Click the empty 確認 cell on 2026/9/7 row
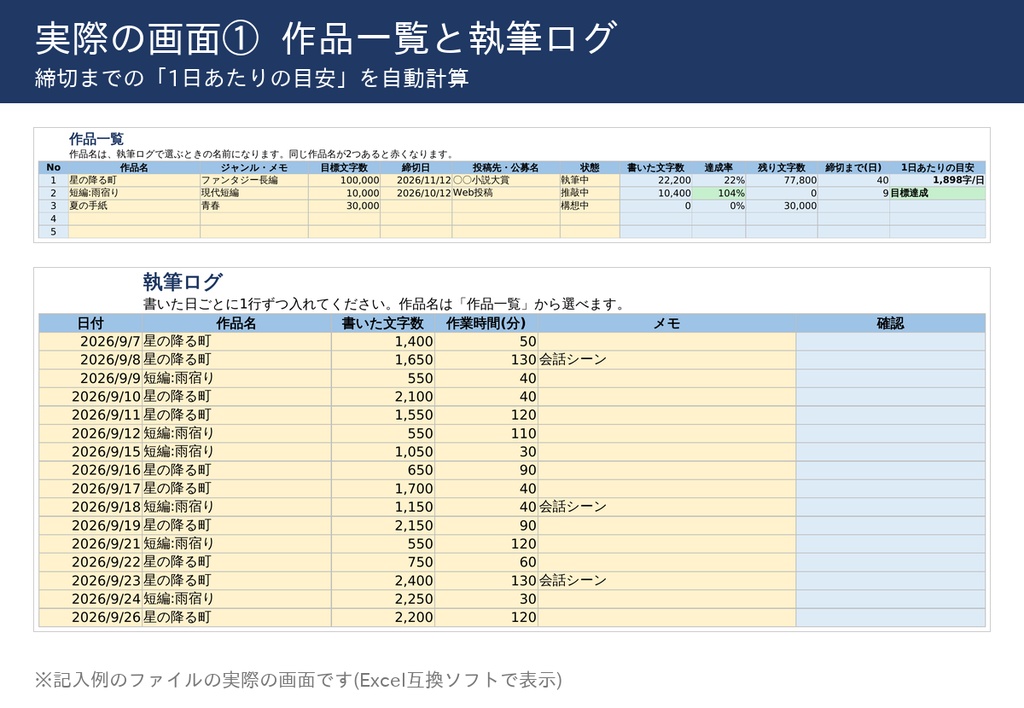The height and width of the screenshot is (708, 1024). coord(890,342)
